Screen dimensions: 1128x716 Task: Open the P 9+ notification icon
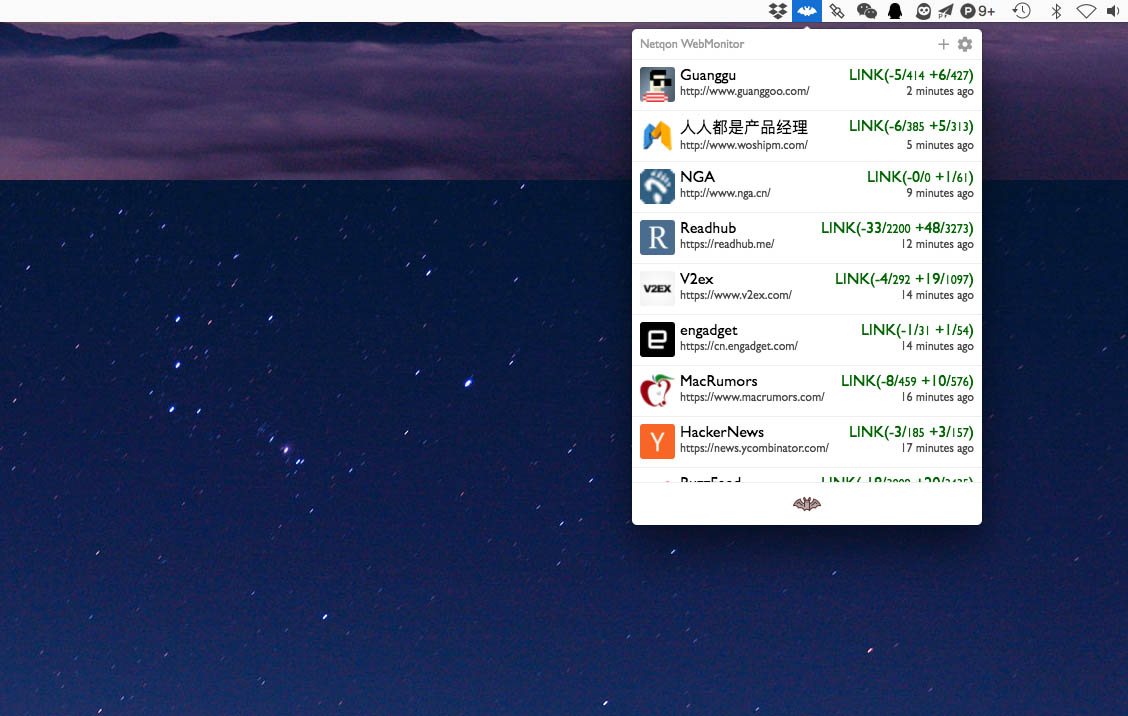pyautogui.click(x=978, y=11)
